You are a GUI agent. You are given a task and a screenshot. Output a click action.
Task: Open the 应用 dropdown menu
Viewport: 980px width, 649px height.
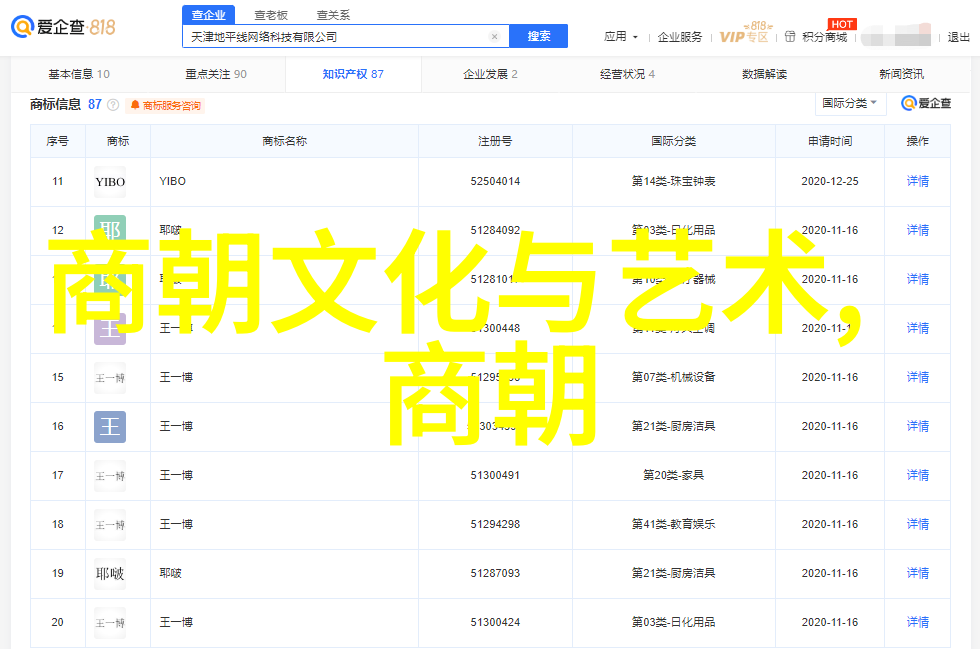(620, 37)
